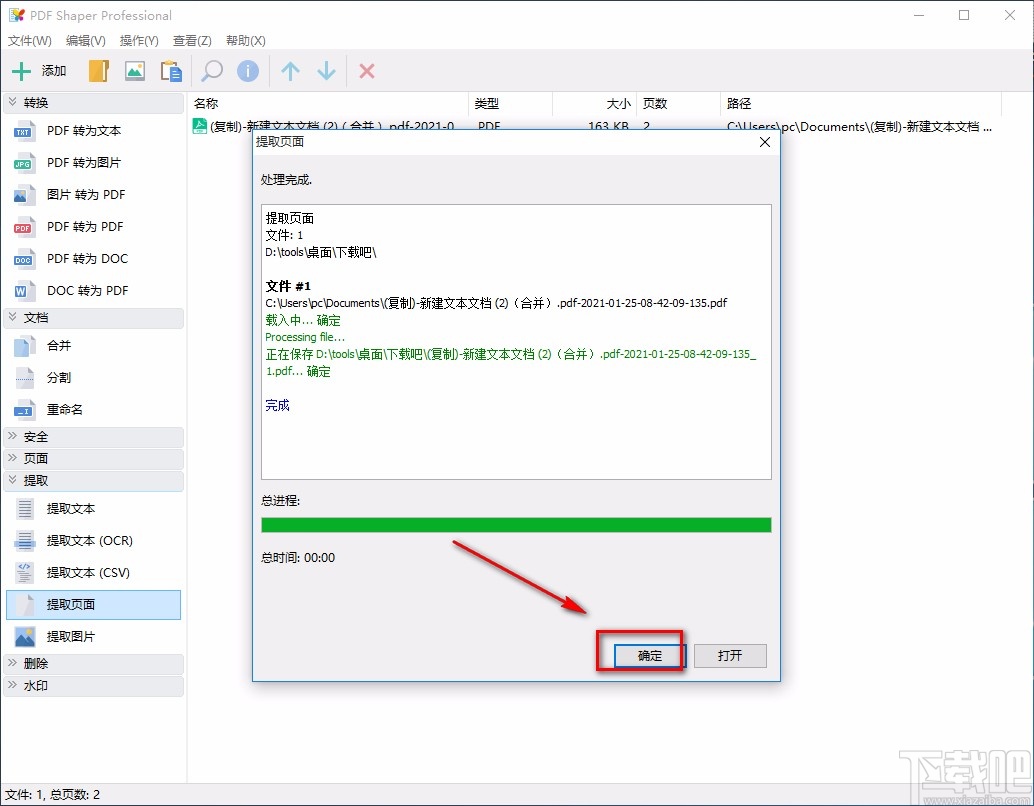Move file down with the down arrow
Screen dimensions: 1034x806
(x=326, y=71)
